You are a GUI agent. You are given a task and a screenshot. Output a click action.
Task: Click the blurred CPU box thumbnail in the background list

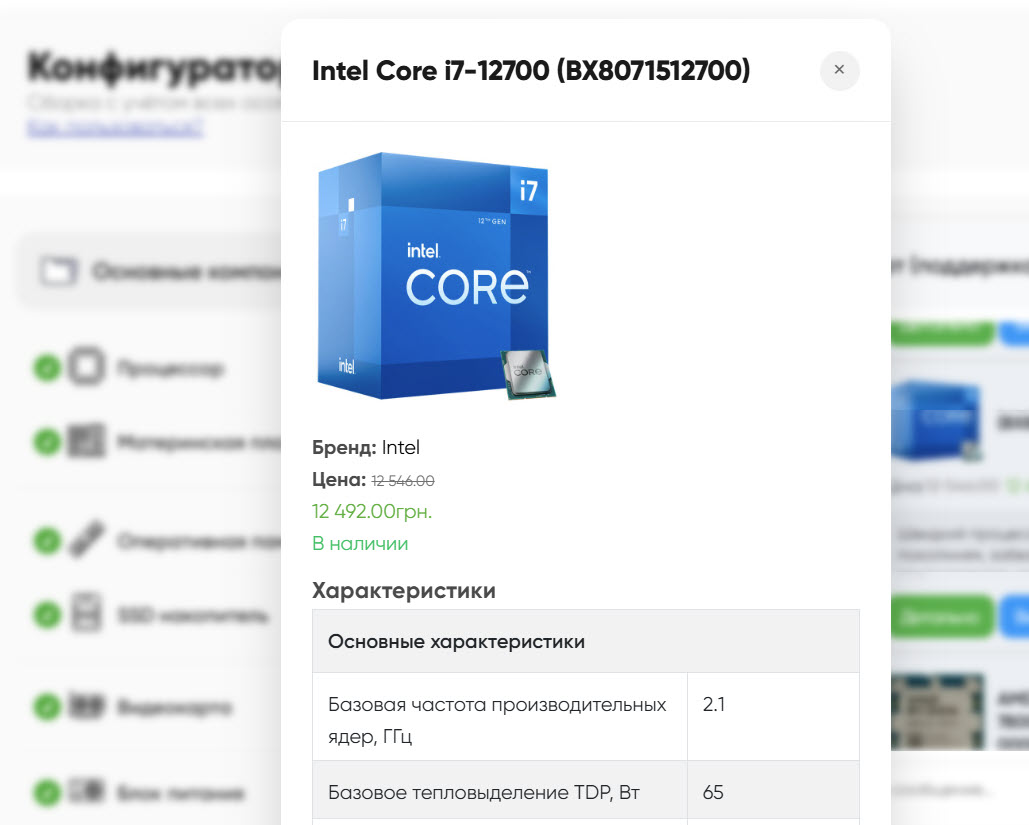pyautogui.click(x=936, y=421)
